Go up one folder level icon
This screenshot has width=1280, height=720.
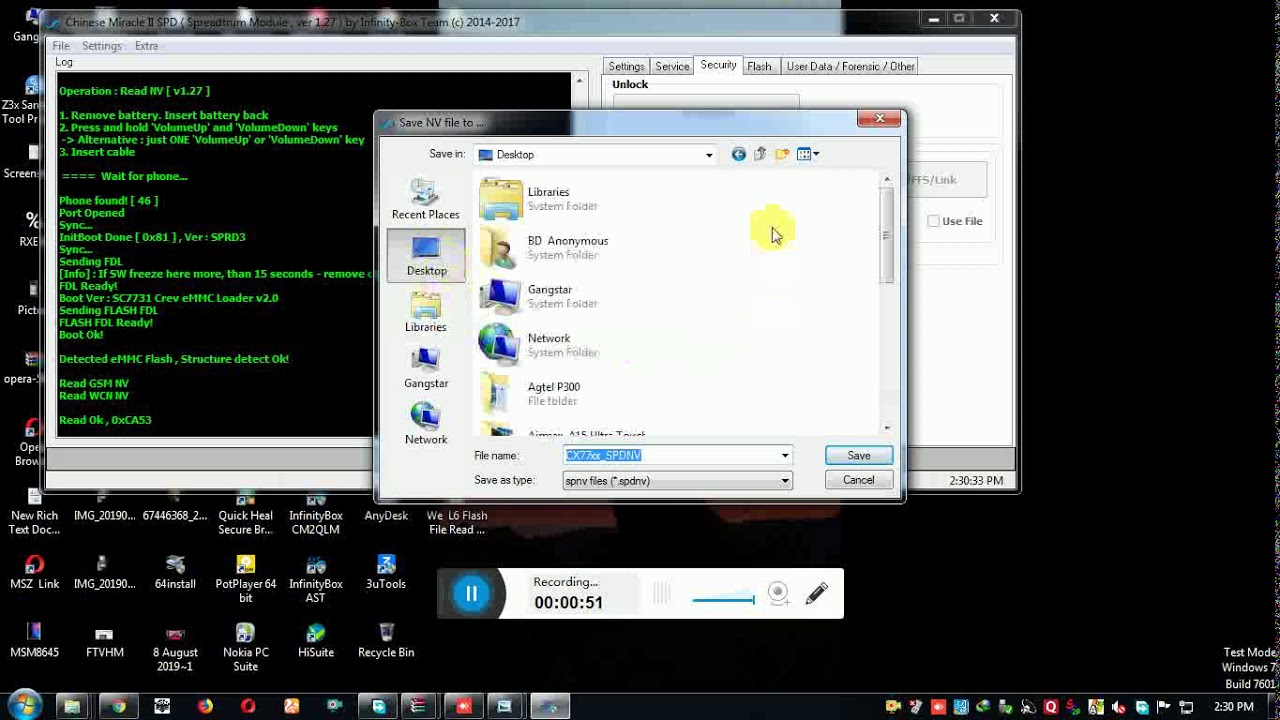[x=760, y=154]
